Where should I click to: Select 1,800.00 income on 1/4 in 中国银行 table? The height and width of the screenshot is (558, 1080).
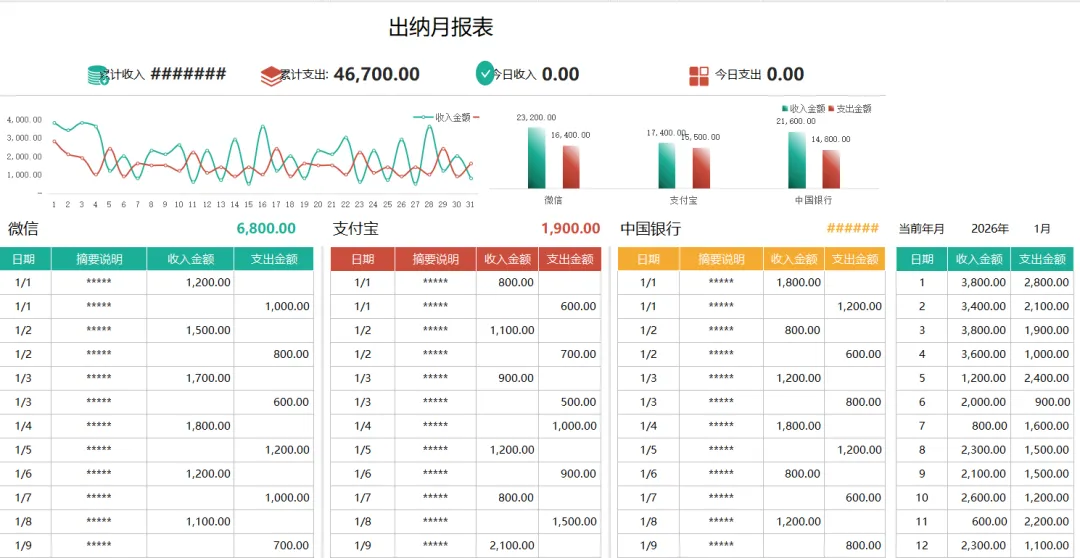coord(793,426)
